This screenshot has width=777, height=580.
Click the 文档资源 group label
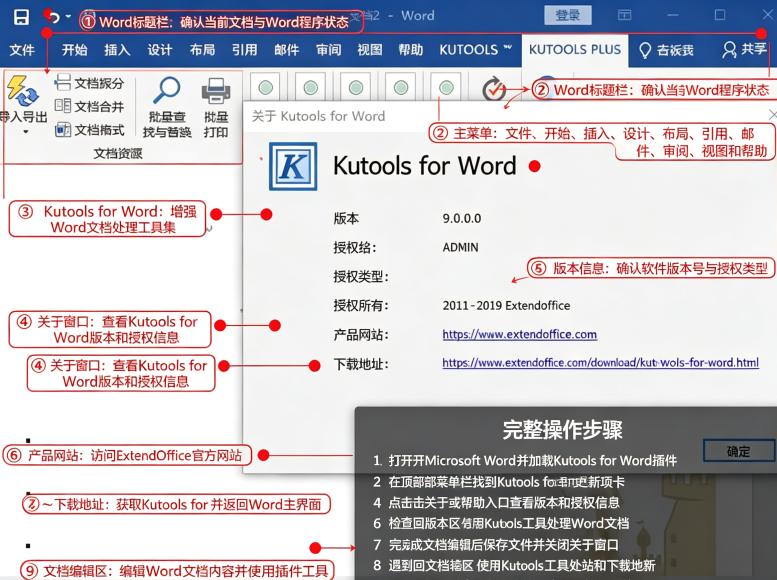[118, 154]
